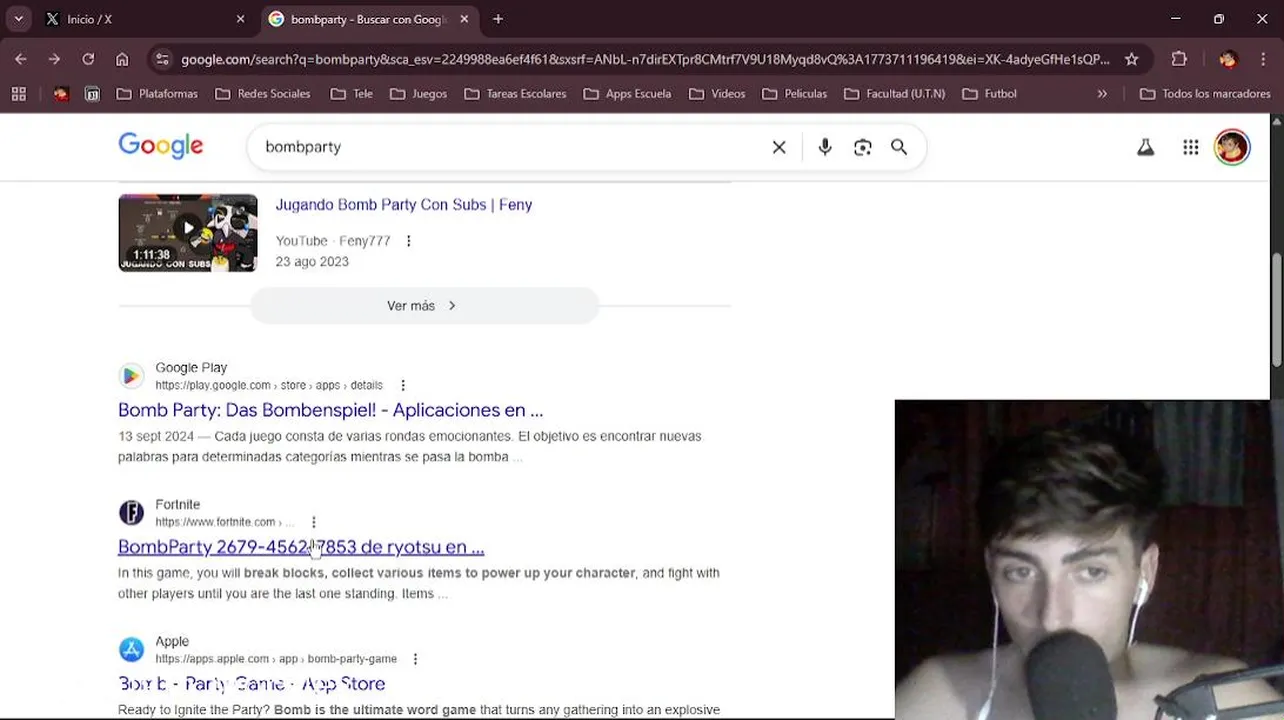Open BombParty ryotsu Fortnite link

[301, 547]
